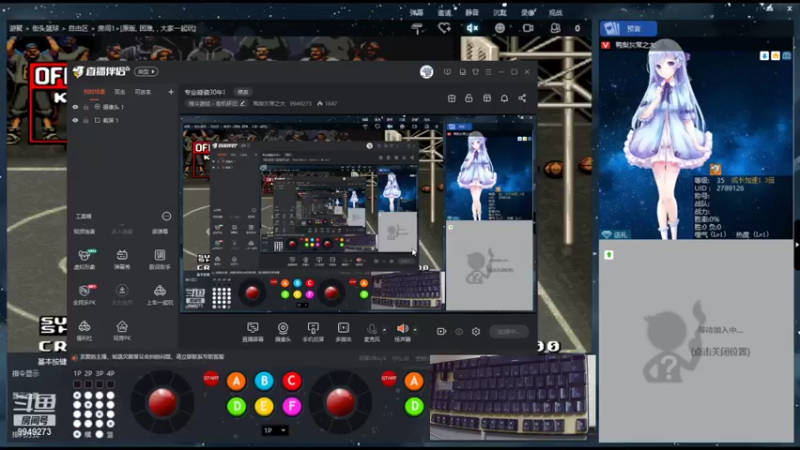This screenshot has height=450, width=800.
Task: Click the share icon in companion header
Action: point(522,98)
